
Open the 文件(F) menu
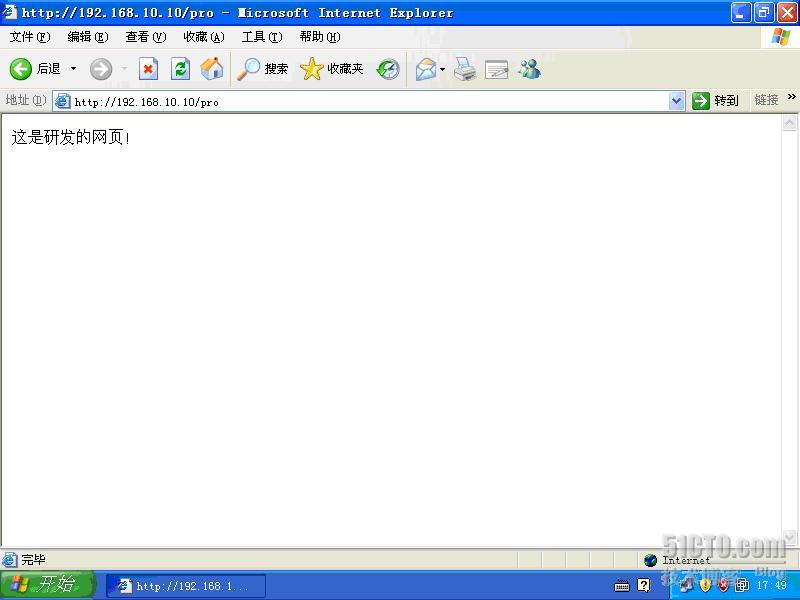point(30,37)
